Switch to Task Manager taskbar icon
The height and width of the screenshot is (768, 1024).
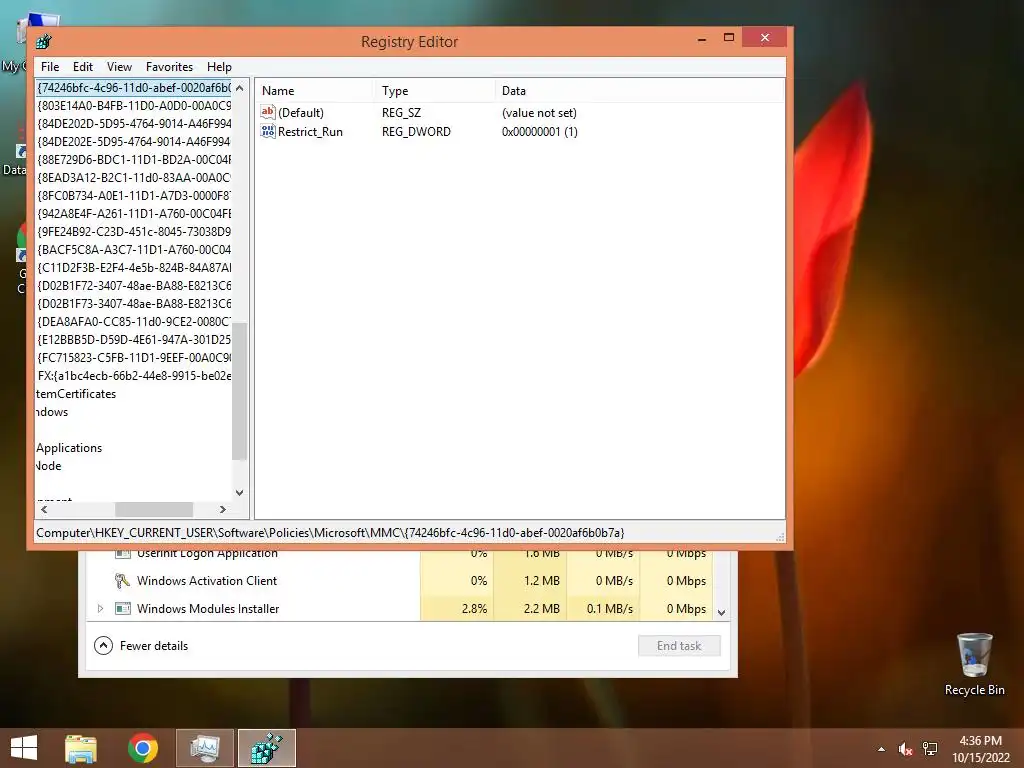pos(205,748)
